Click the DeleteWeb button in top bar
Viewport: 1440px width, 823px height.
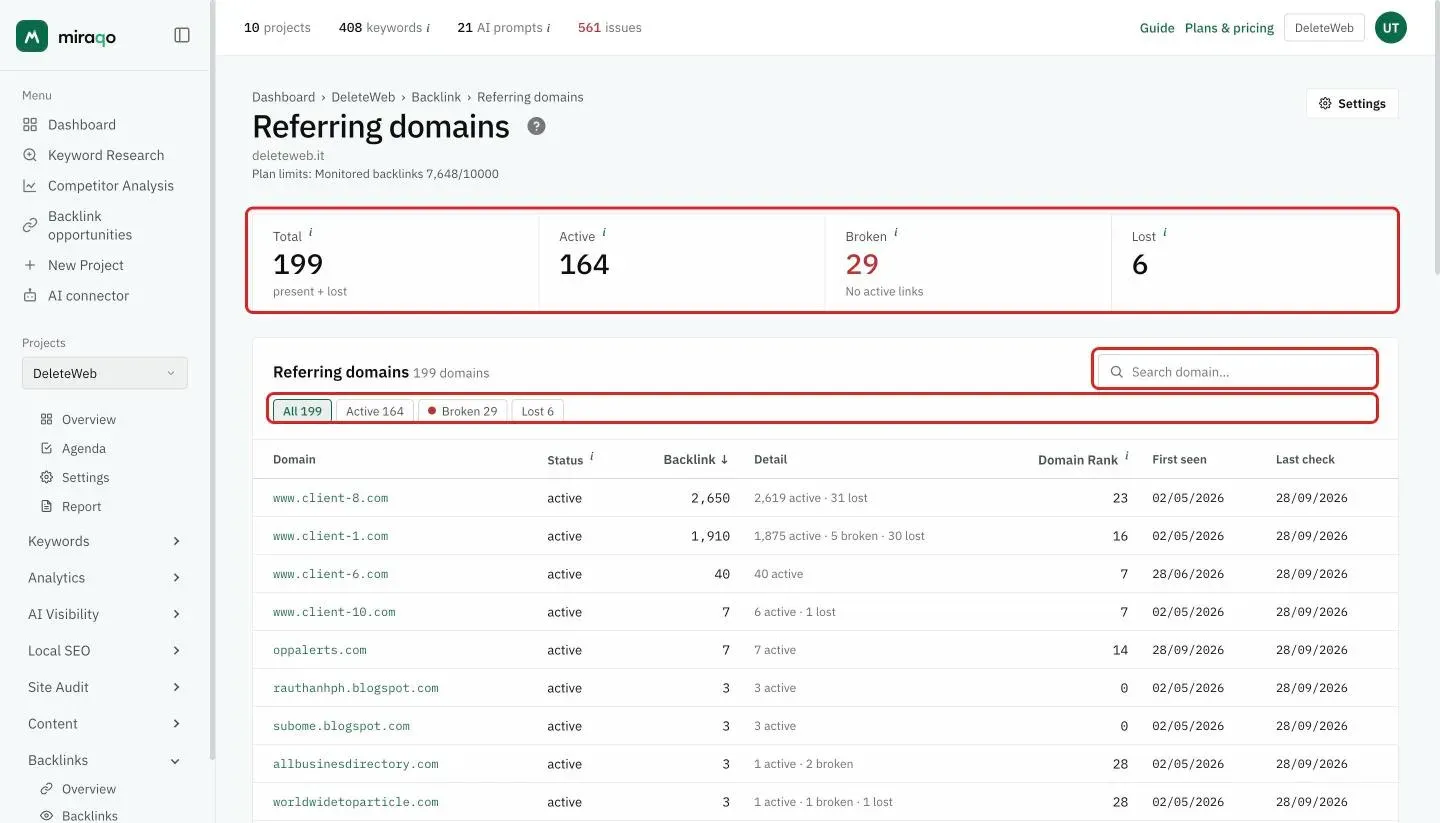(x=1324, y=28)
